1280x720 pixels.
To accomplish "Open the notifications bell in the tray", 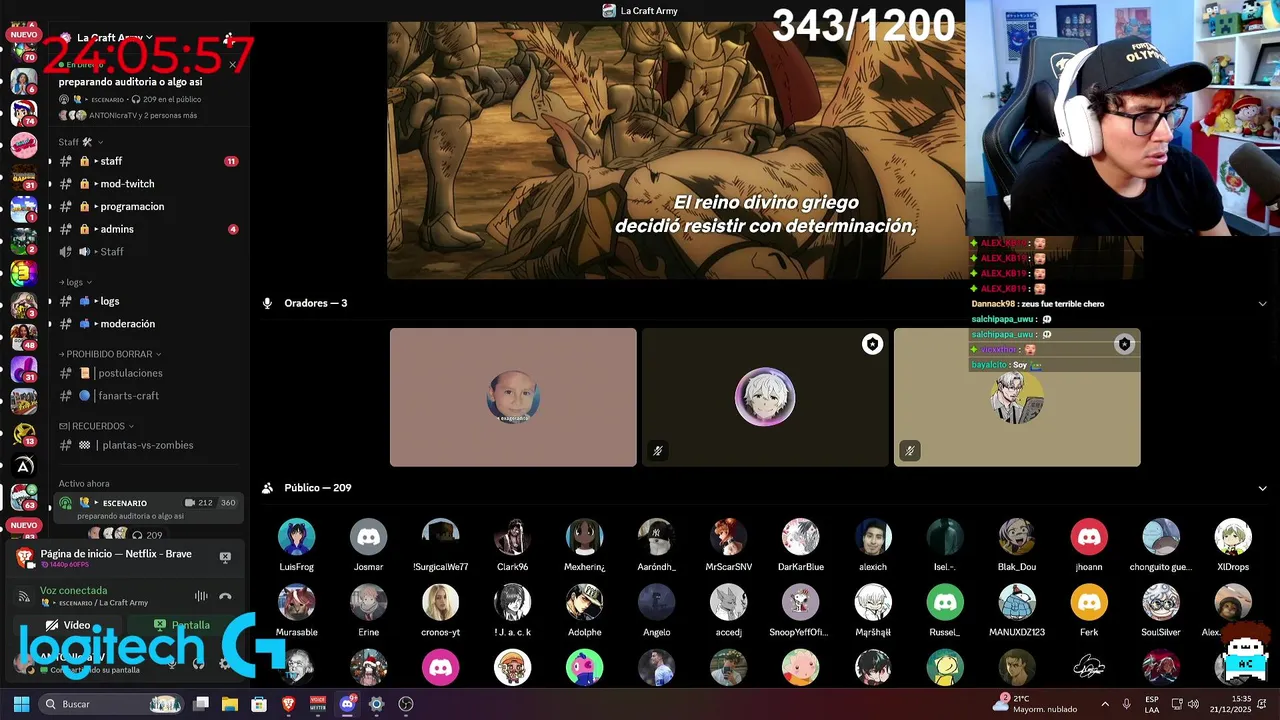I will [1264, 704].
